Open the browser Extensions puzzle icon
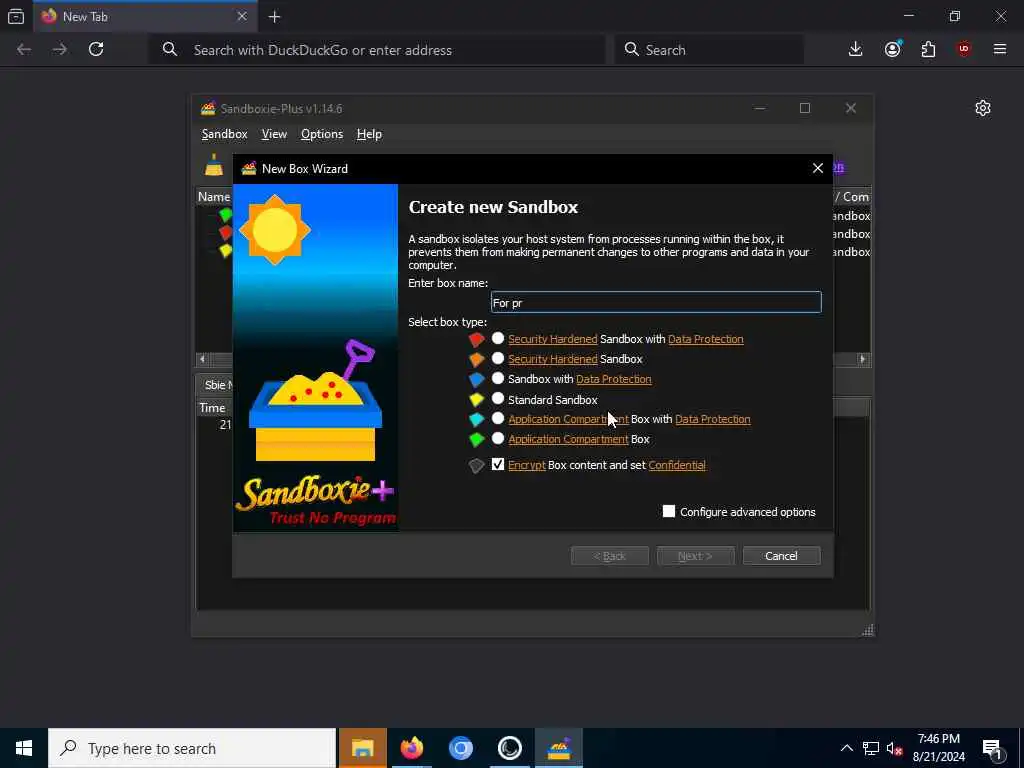 point(928,49)
